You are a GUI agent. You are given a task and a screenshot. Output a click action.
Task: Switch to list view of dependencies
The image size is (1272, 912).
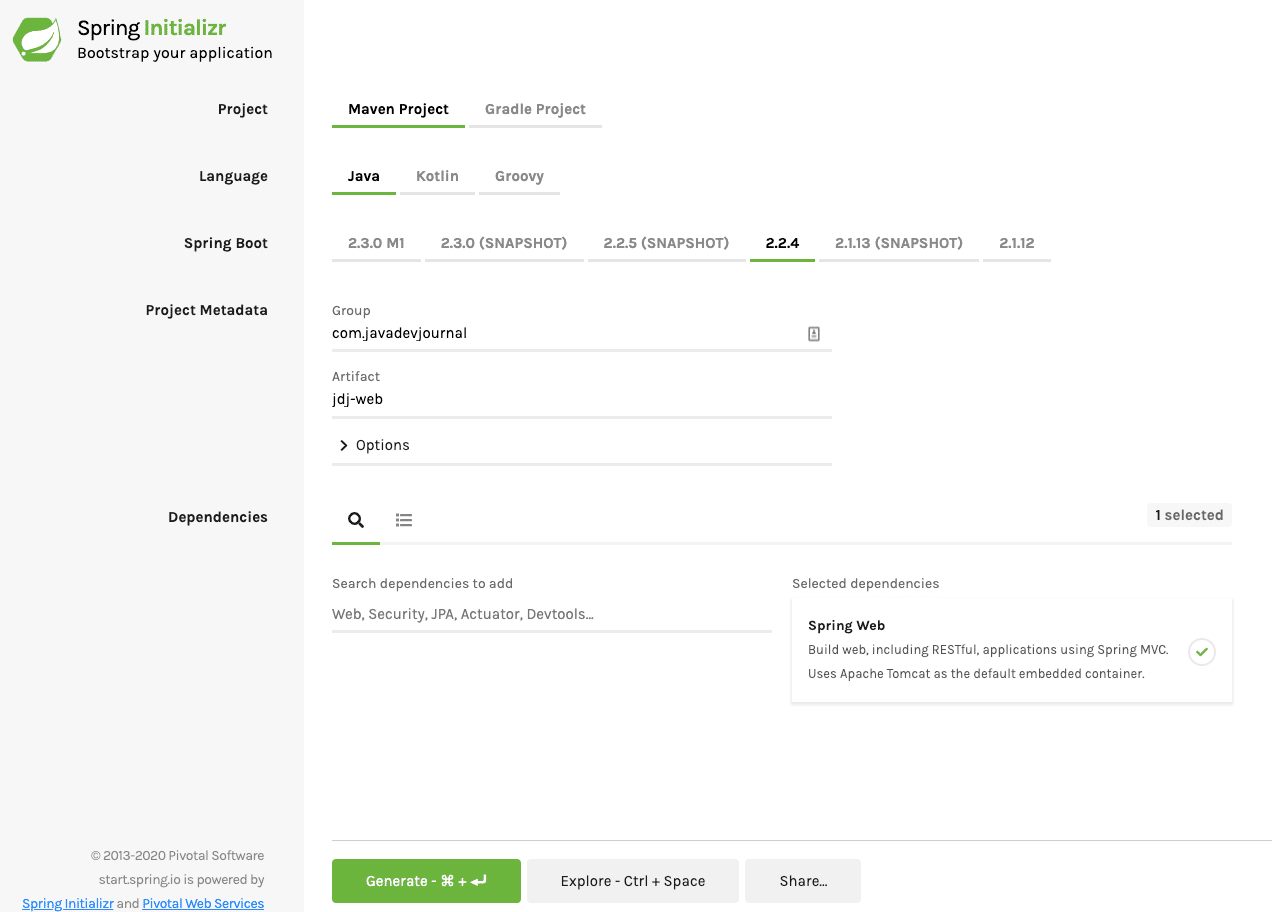(404, 519)
